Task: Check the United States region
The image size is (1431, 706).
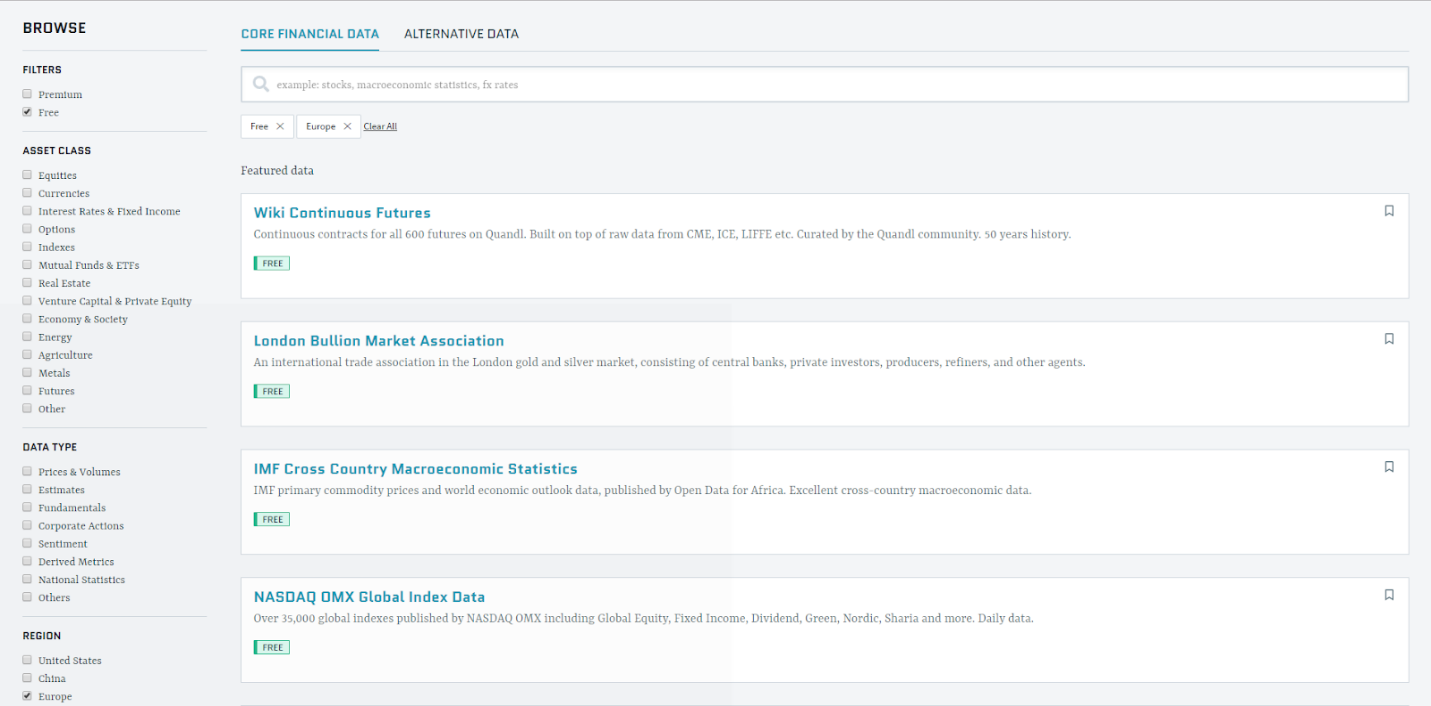Action: (28, 660)
